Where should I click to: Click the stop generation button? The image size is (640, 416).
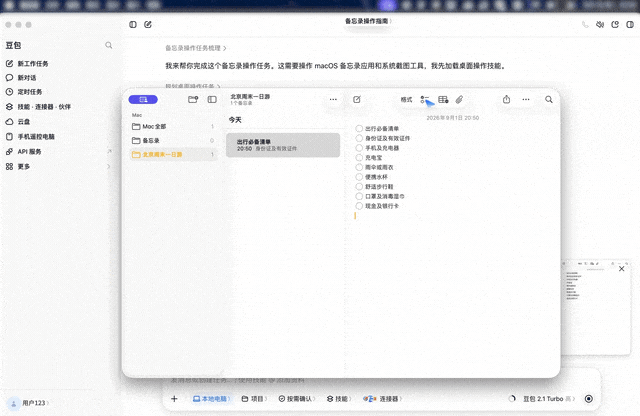coord(589,399)
